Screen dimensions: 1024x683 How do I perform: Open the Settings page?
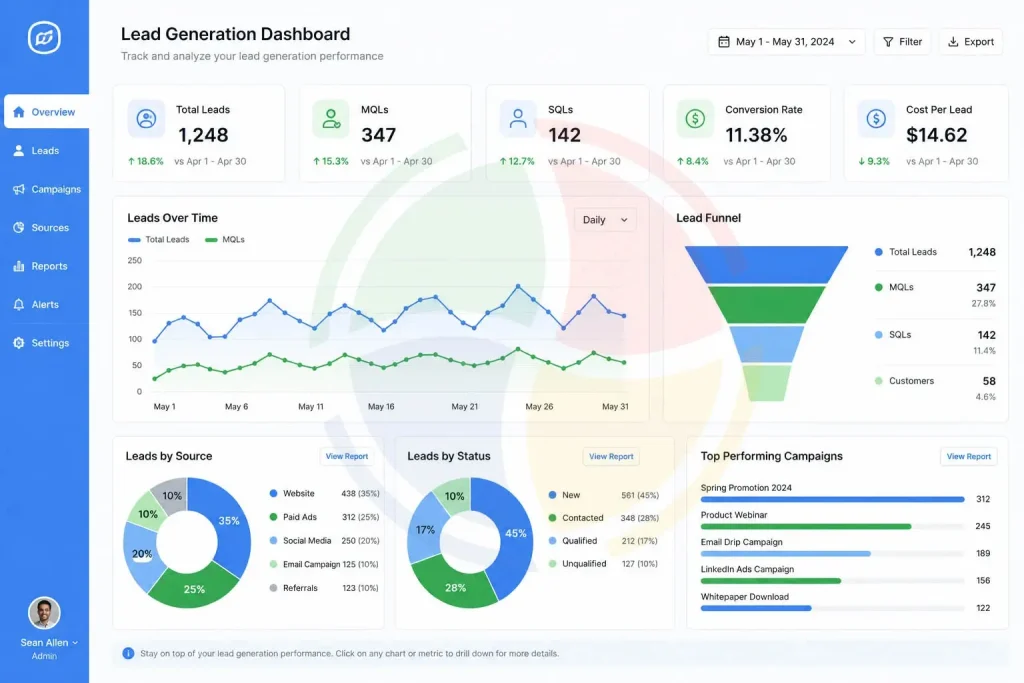pos(44,343)
